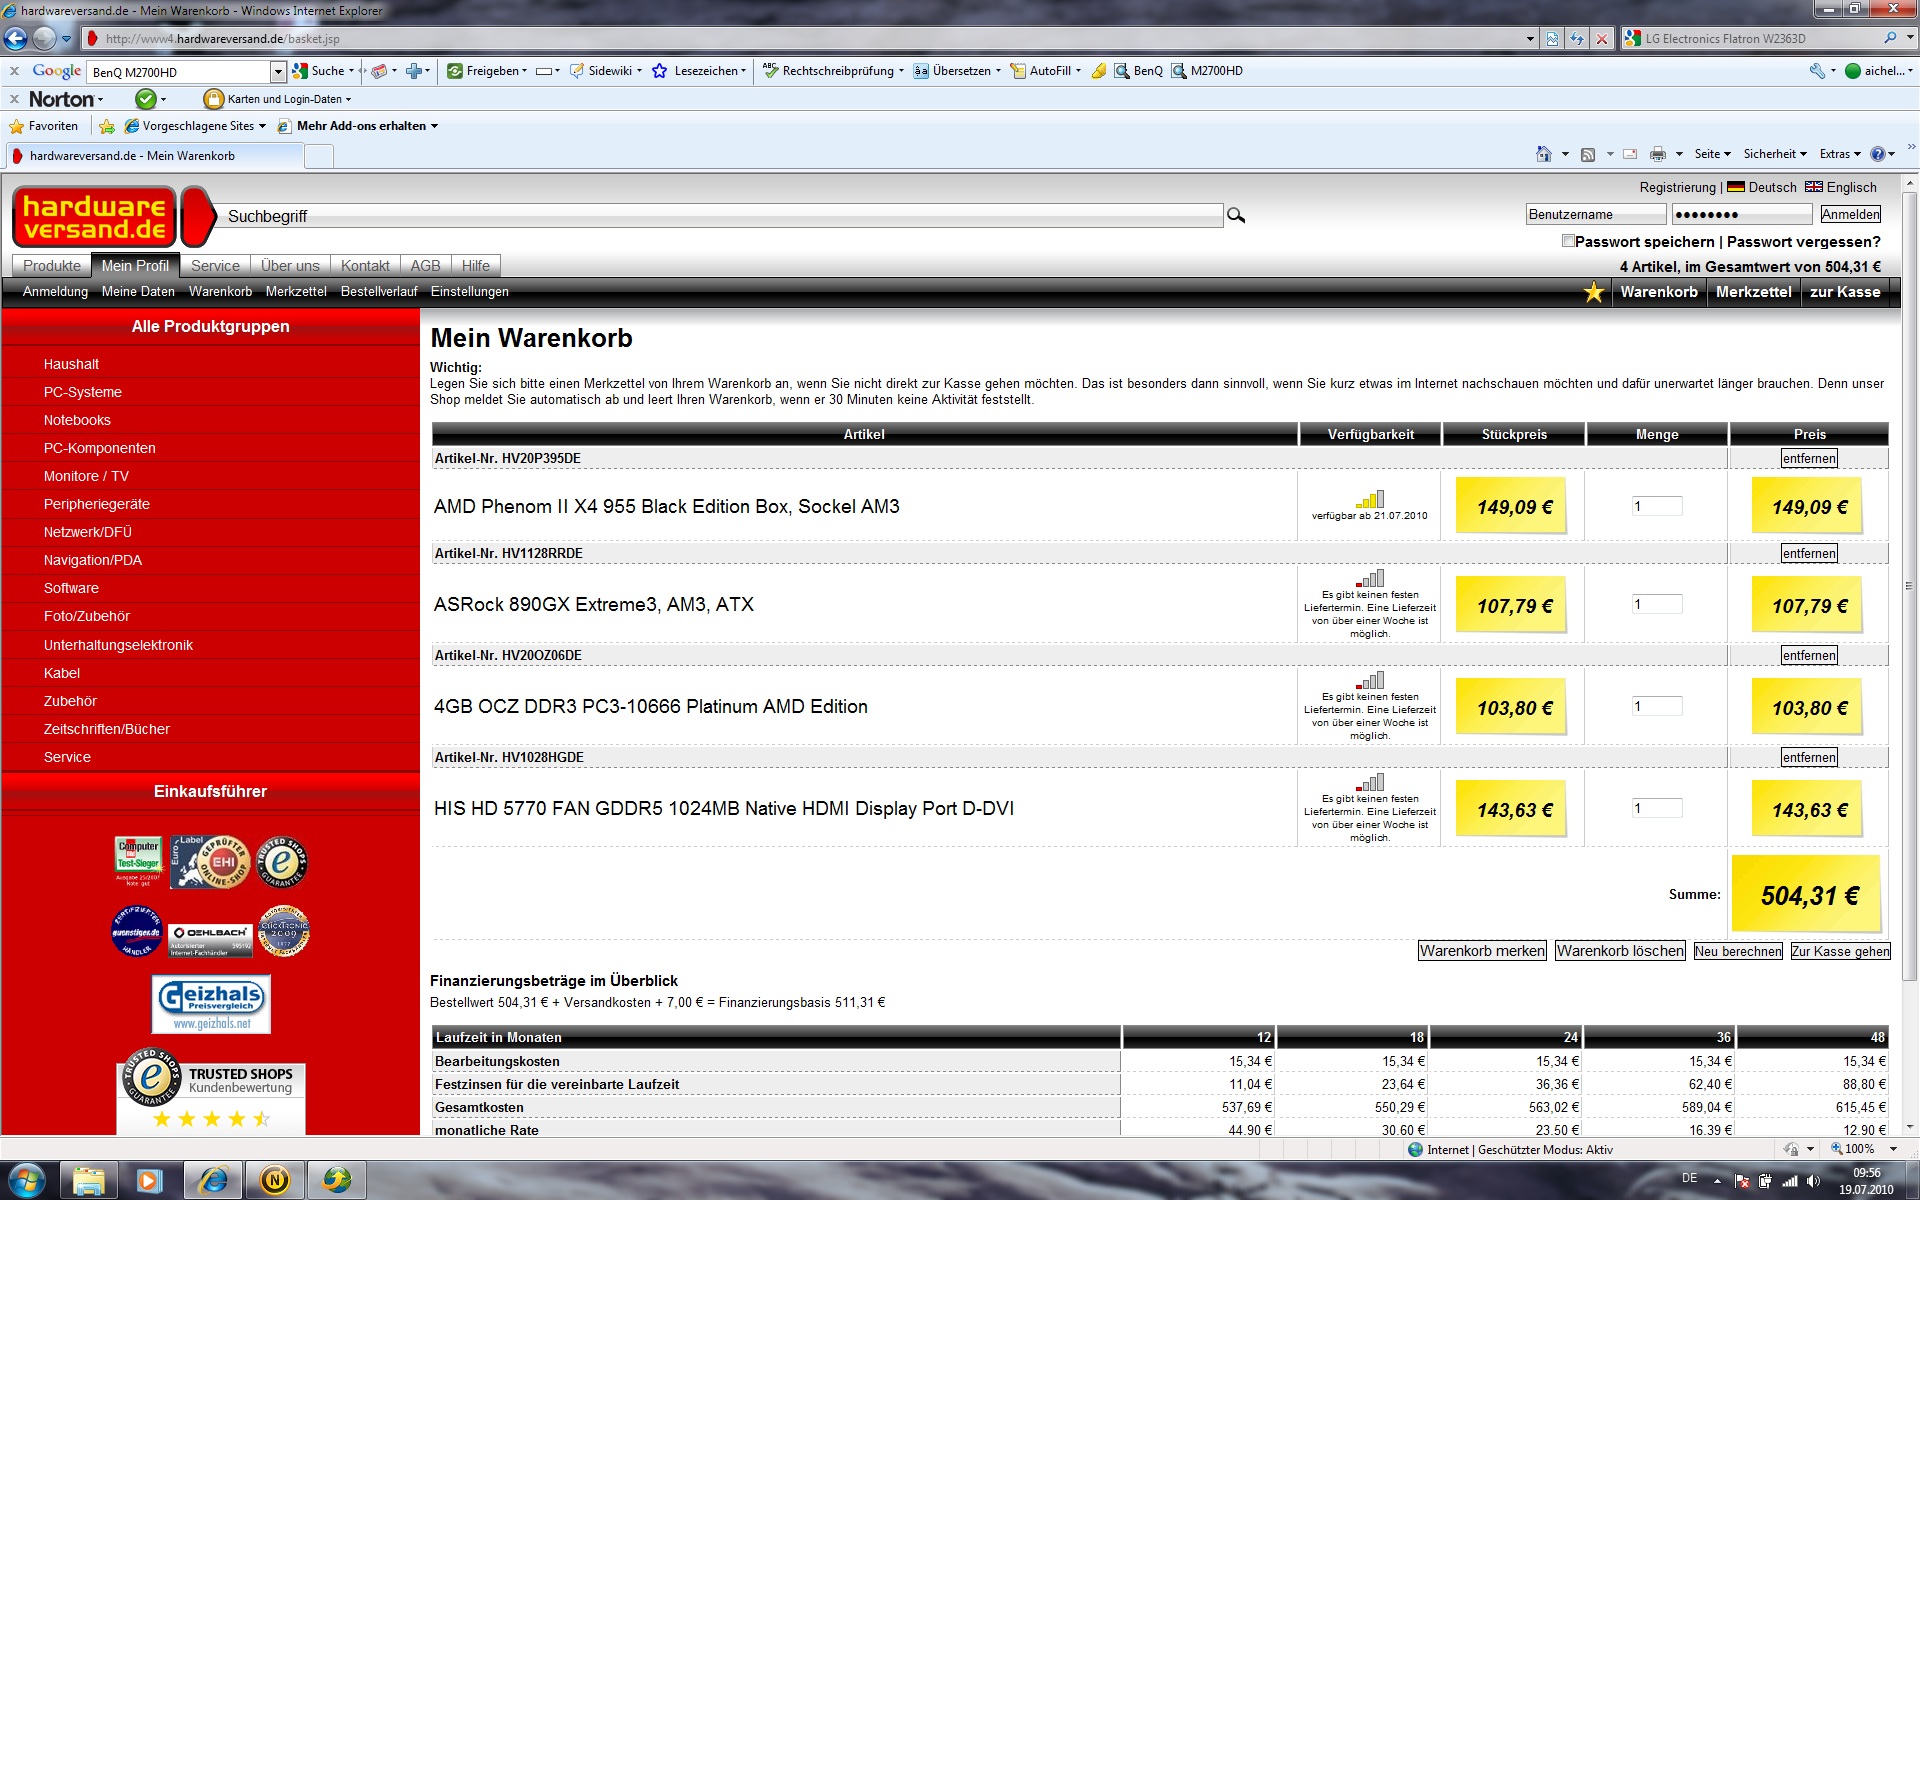This screenshot has width=1920, height=1776.
Task: Click the Neu berechnen button
Action: 1738,951
